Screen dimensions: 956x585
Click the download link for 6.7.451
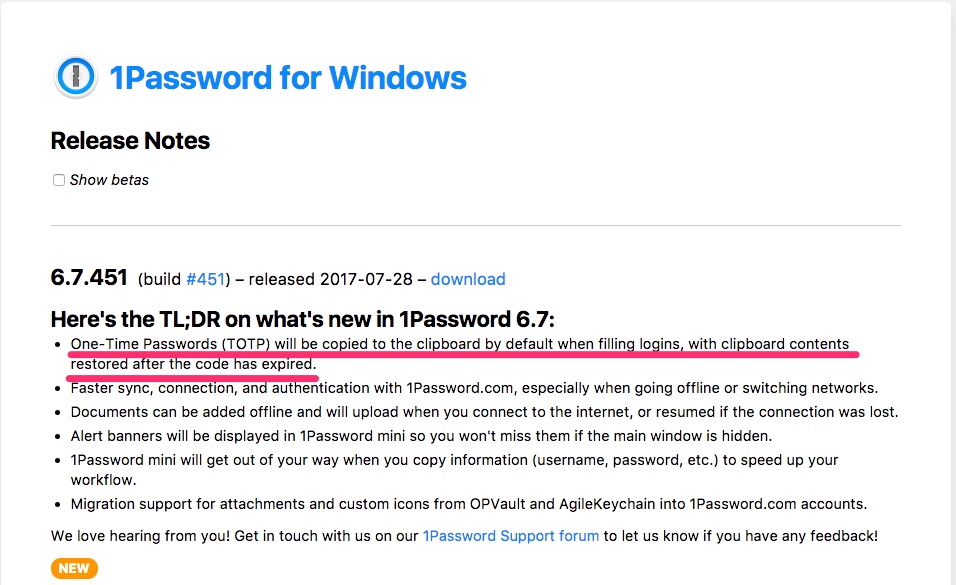pos(468,279)
